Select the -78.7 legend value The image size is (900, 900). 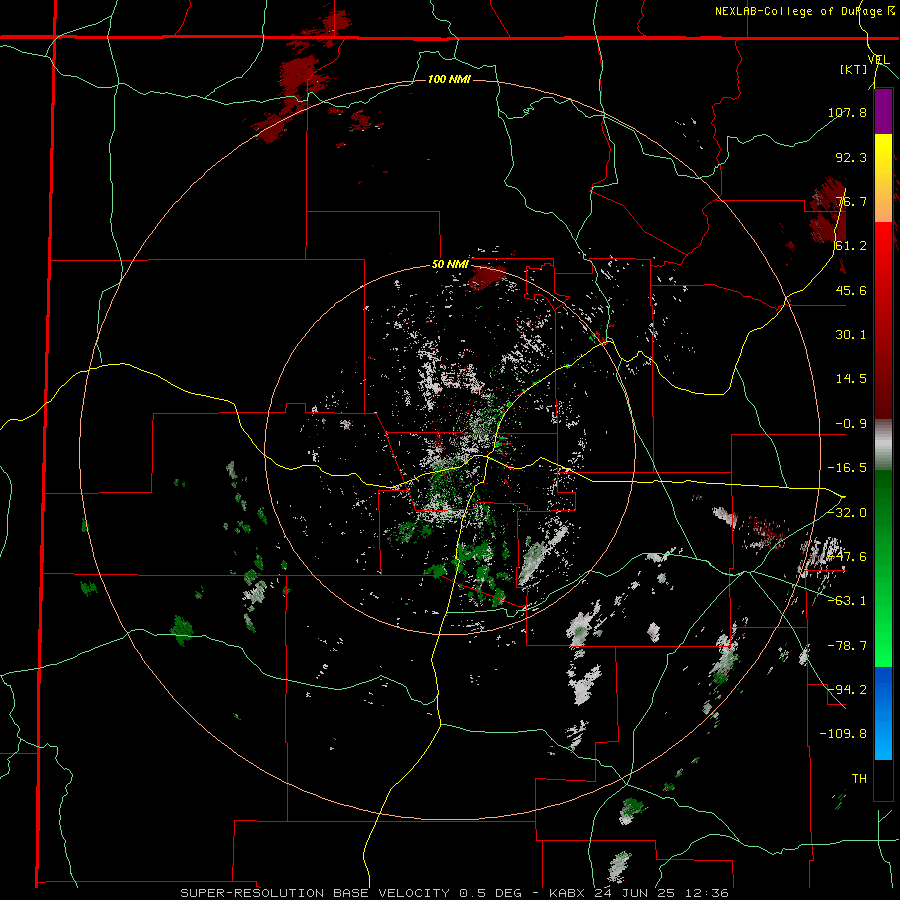(847, 646)
